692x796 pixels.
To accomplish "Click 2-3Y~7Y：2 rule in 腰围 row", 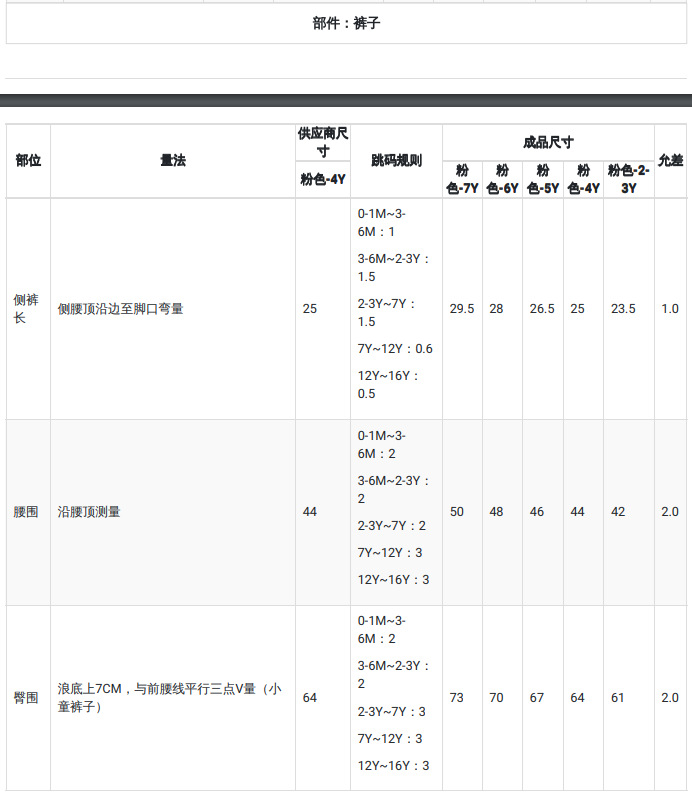I will (391, 525).
